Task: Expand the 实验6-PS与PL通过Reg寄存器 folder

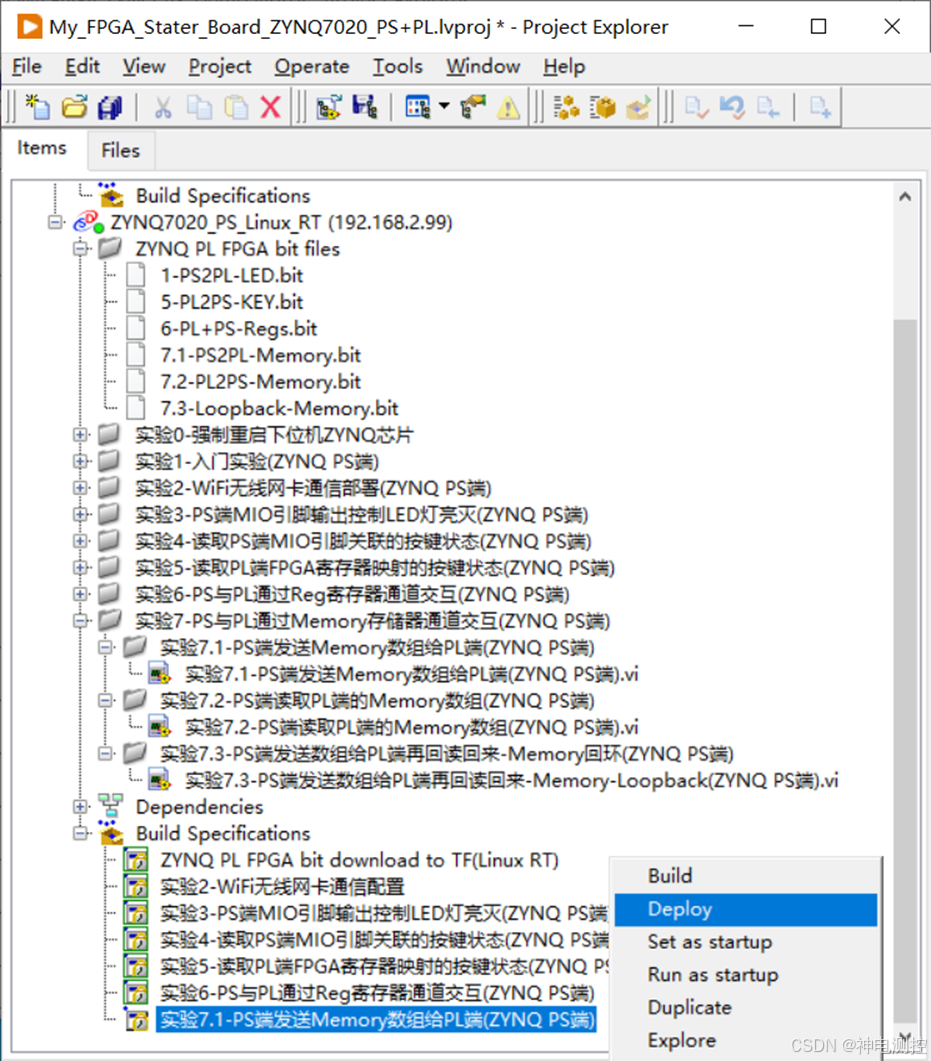Action: [81, 594]
